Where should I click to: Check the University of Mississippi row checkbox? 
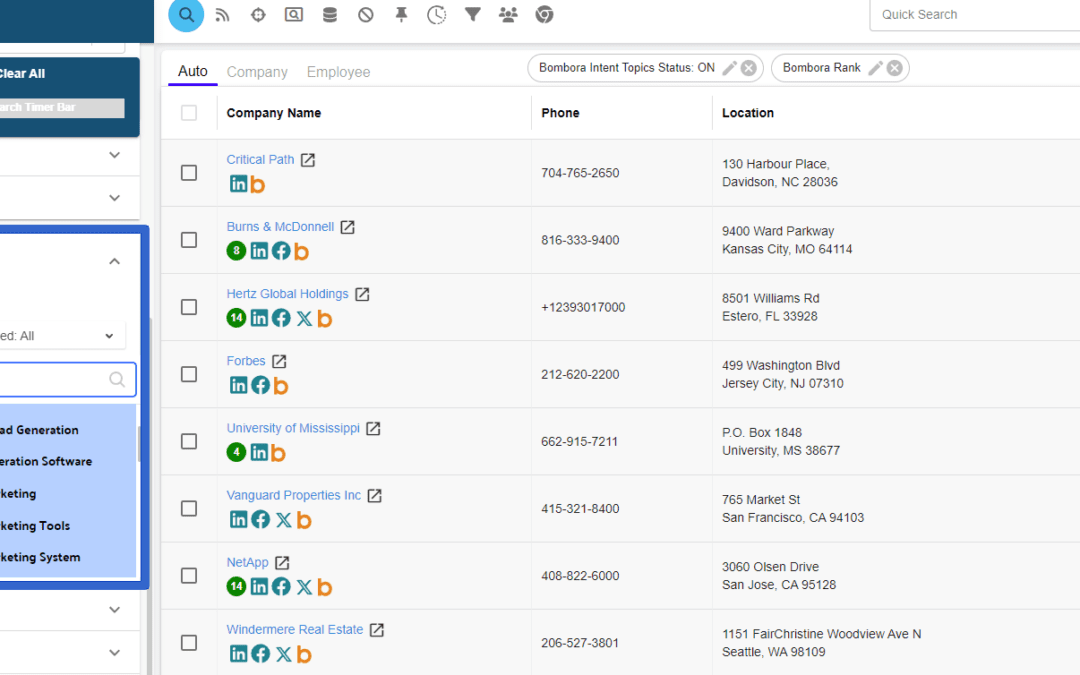click(189, 442)
